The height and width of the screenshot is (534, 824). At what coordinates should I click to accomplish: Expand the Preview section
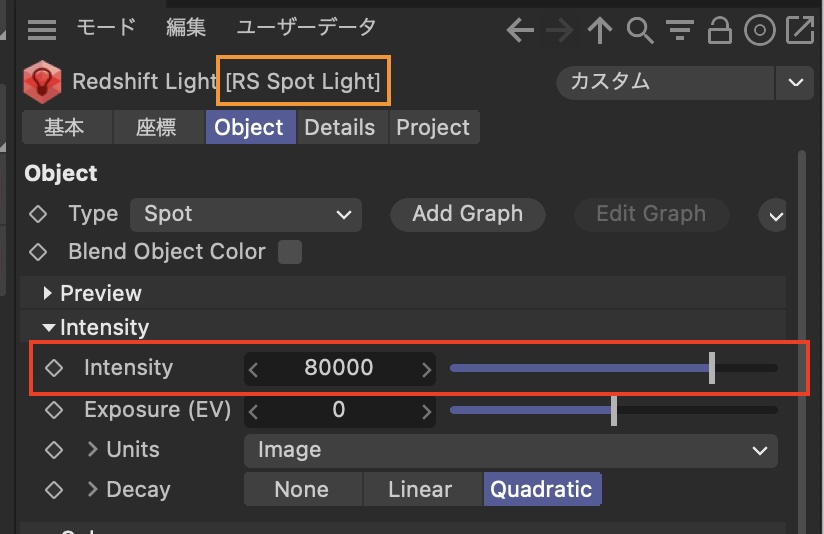coord(48,293)
